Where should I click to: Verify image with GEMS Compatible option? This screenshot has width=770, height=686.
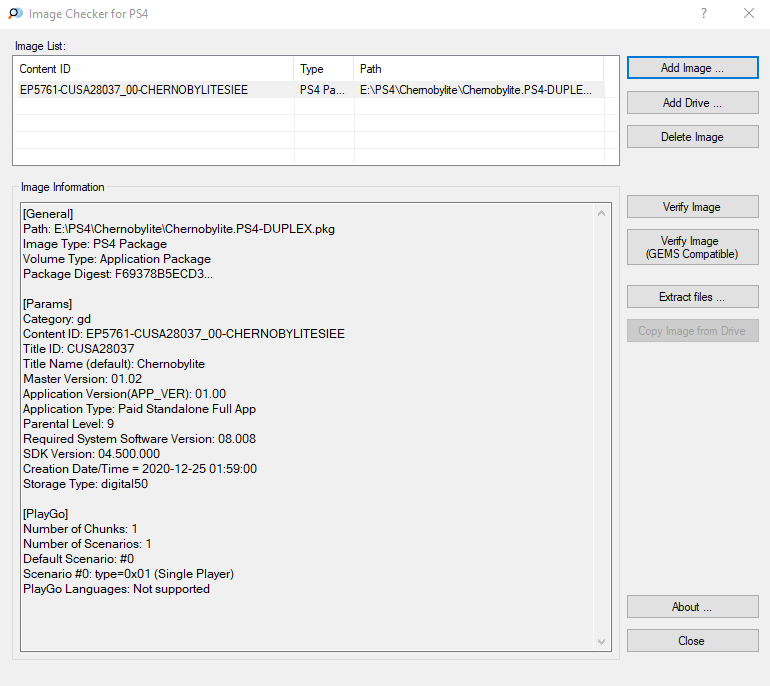pos(692,247)
